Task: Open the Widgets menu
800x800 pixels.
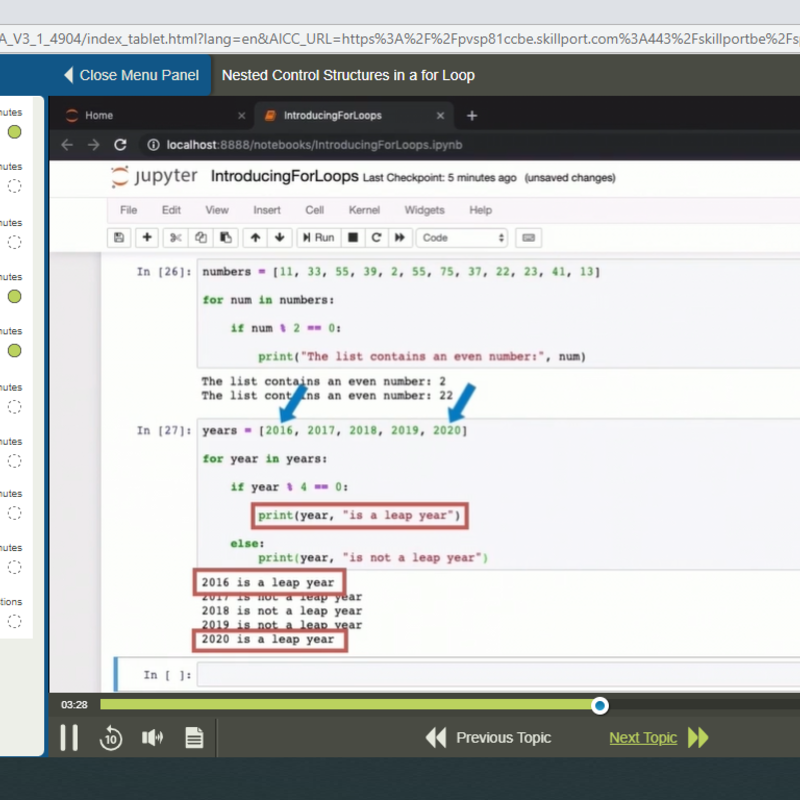Action: (x=424, y=210)
